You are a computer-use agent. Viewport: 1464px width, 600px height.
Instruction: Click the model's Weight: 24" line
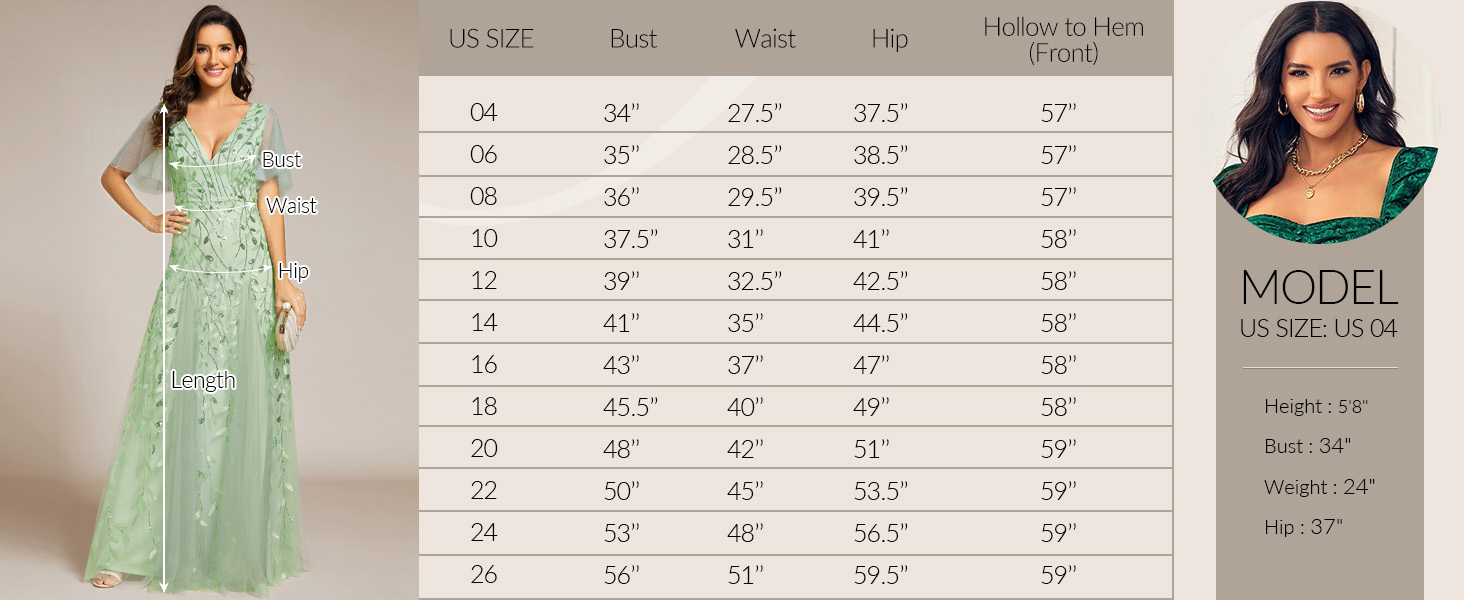(x=1319, y=487)
